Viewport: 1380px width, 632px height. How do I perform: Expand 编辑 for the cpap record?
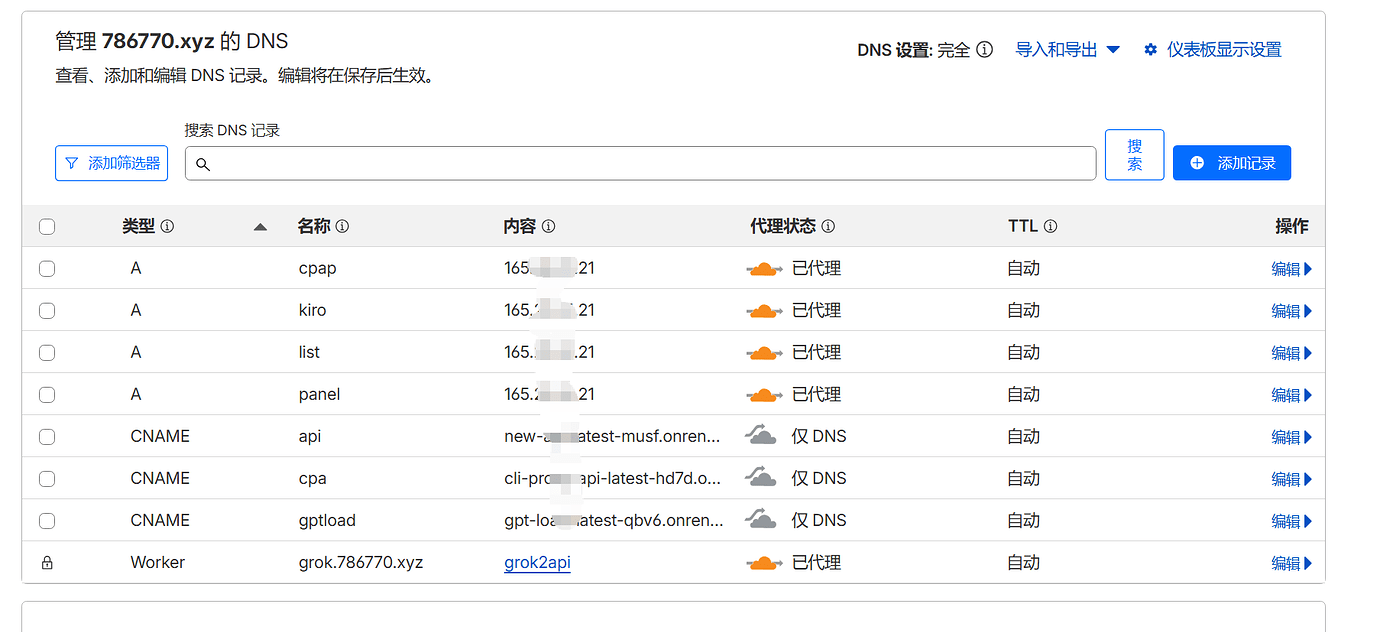(1291, 269)
